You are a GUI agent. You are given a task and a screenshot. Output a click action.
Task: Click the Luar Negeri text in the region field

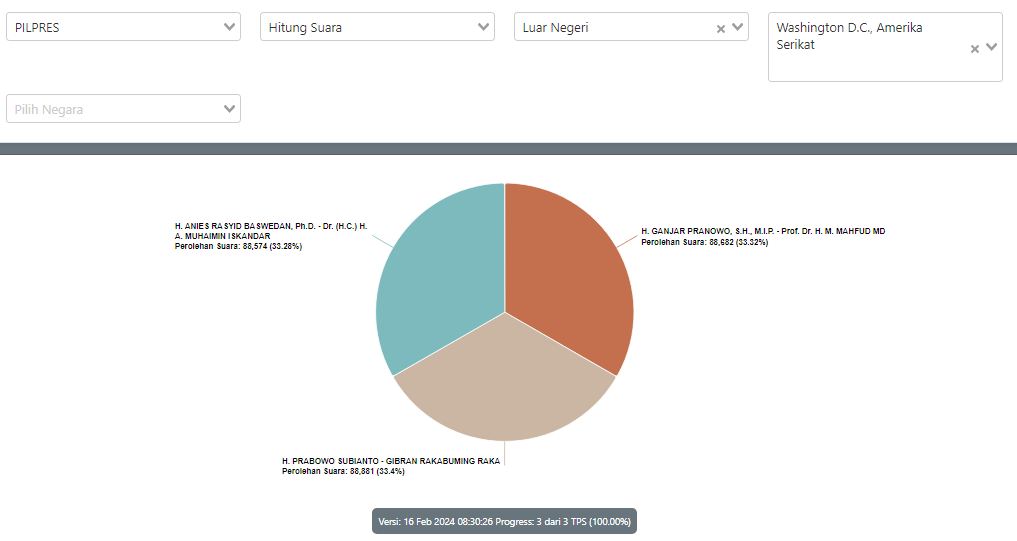pyautogui.click(x=556, y=28)
